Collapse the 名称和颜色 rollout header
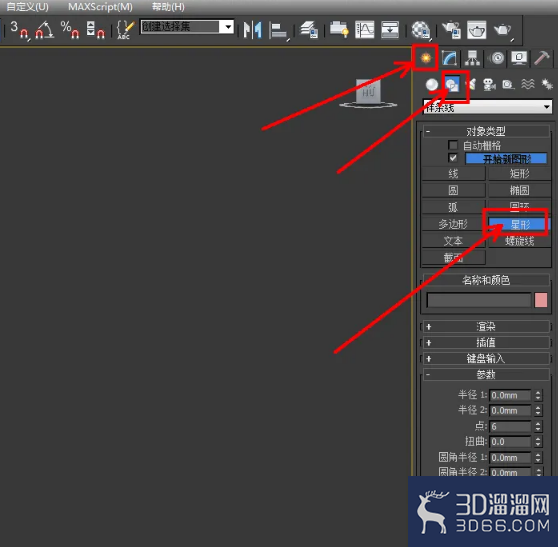This screenshot has height=547, width=558. (486, 280)
